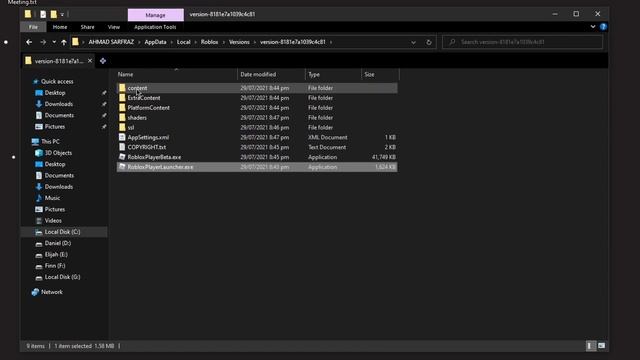Click New folder icon in title bar
Viewport: 640px width, 360px height.
click(53, 14)
